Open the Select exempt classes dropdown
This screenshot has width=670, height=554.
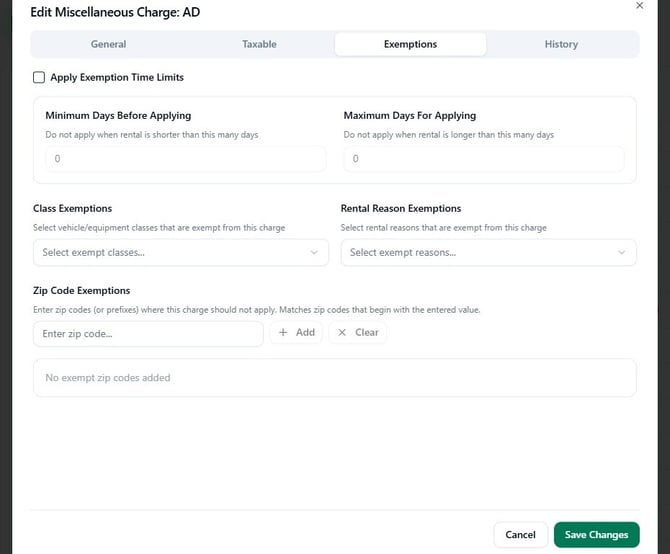181,252
